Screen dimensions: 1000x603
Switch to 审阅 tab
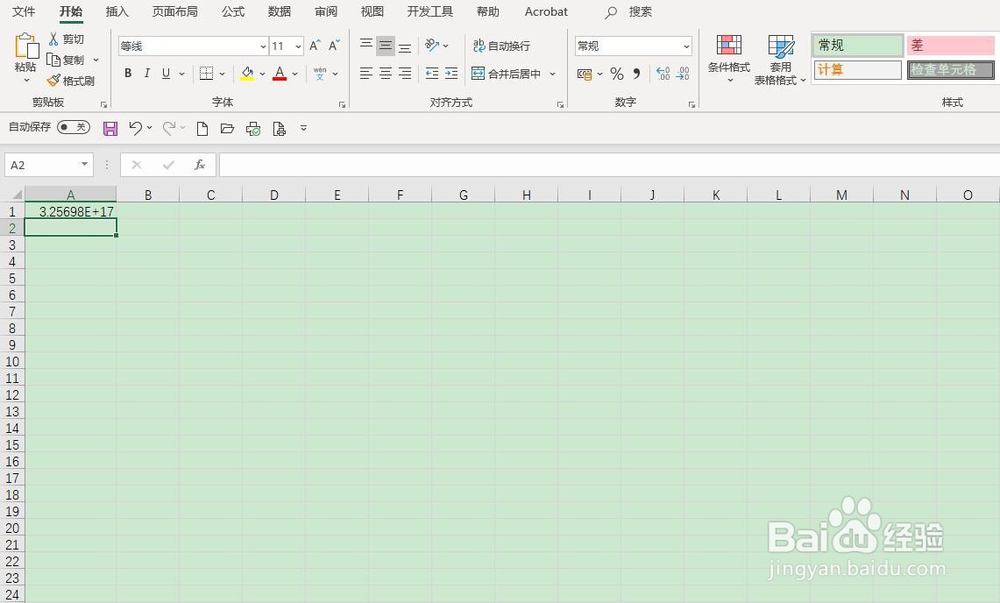point(326,11)
